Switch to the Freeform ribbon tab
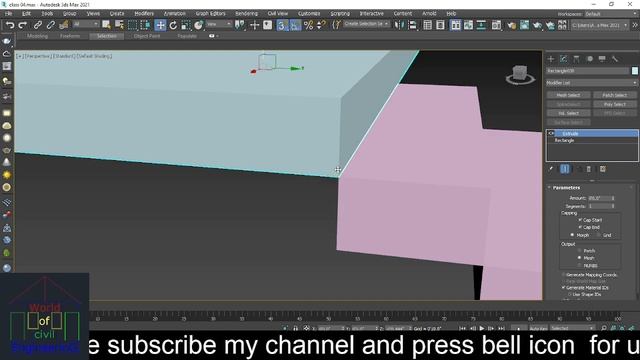 click(70, 36)
